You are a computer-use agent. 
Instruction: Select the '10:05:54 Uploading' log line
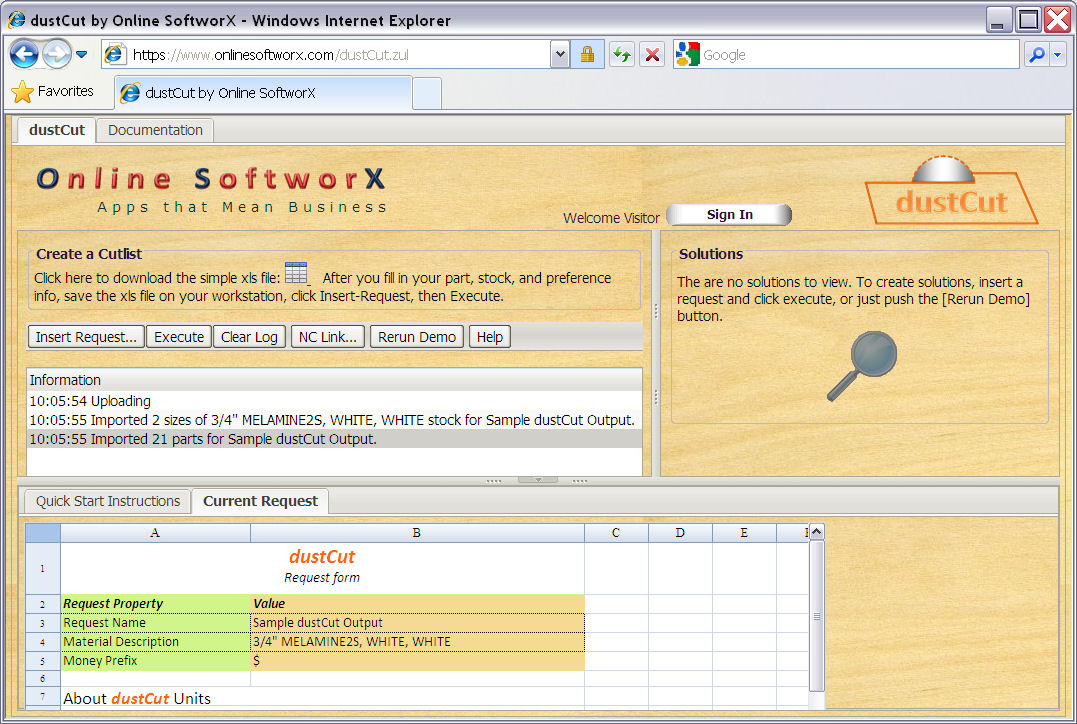coord(335,401)
